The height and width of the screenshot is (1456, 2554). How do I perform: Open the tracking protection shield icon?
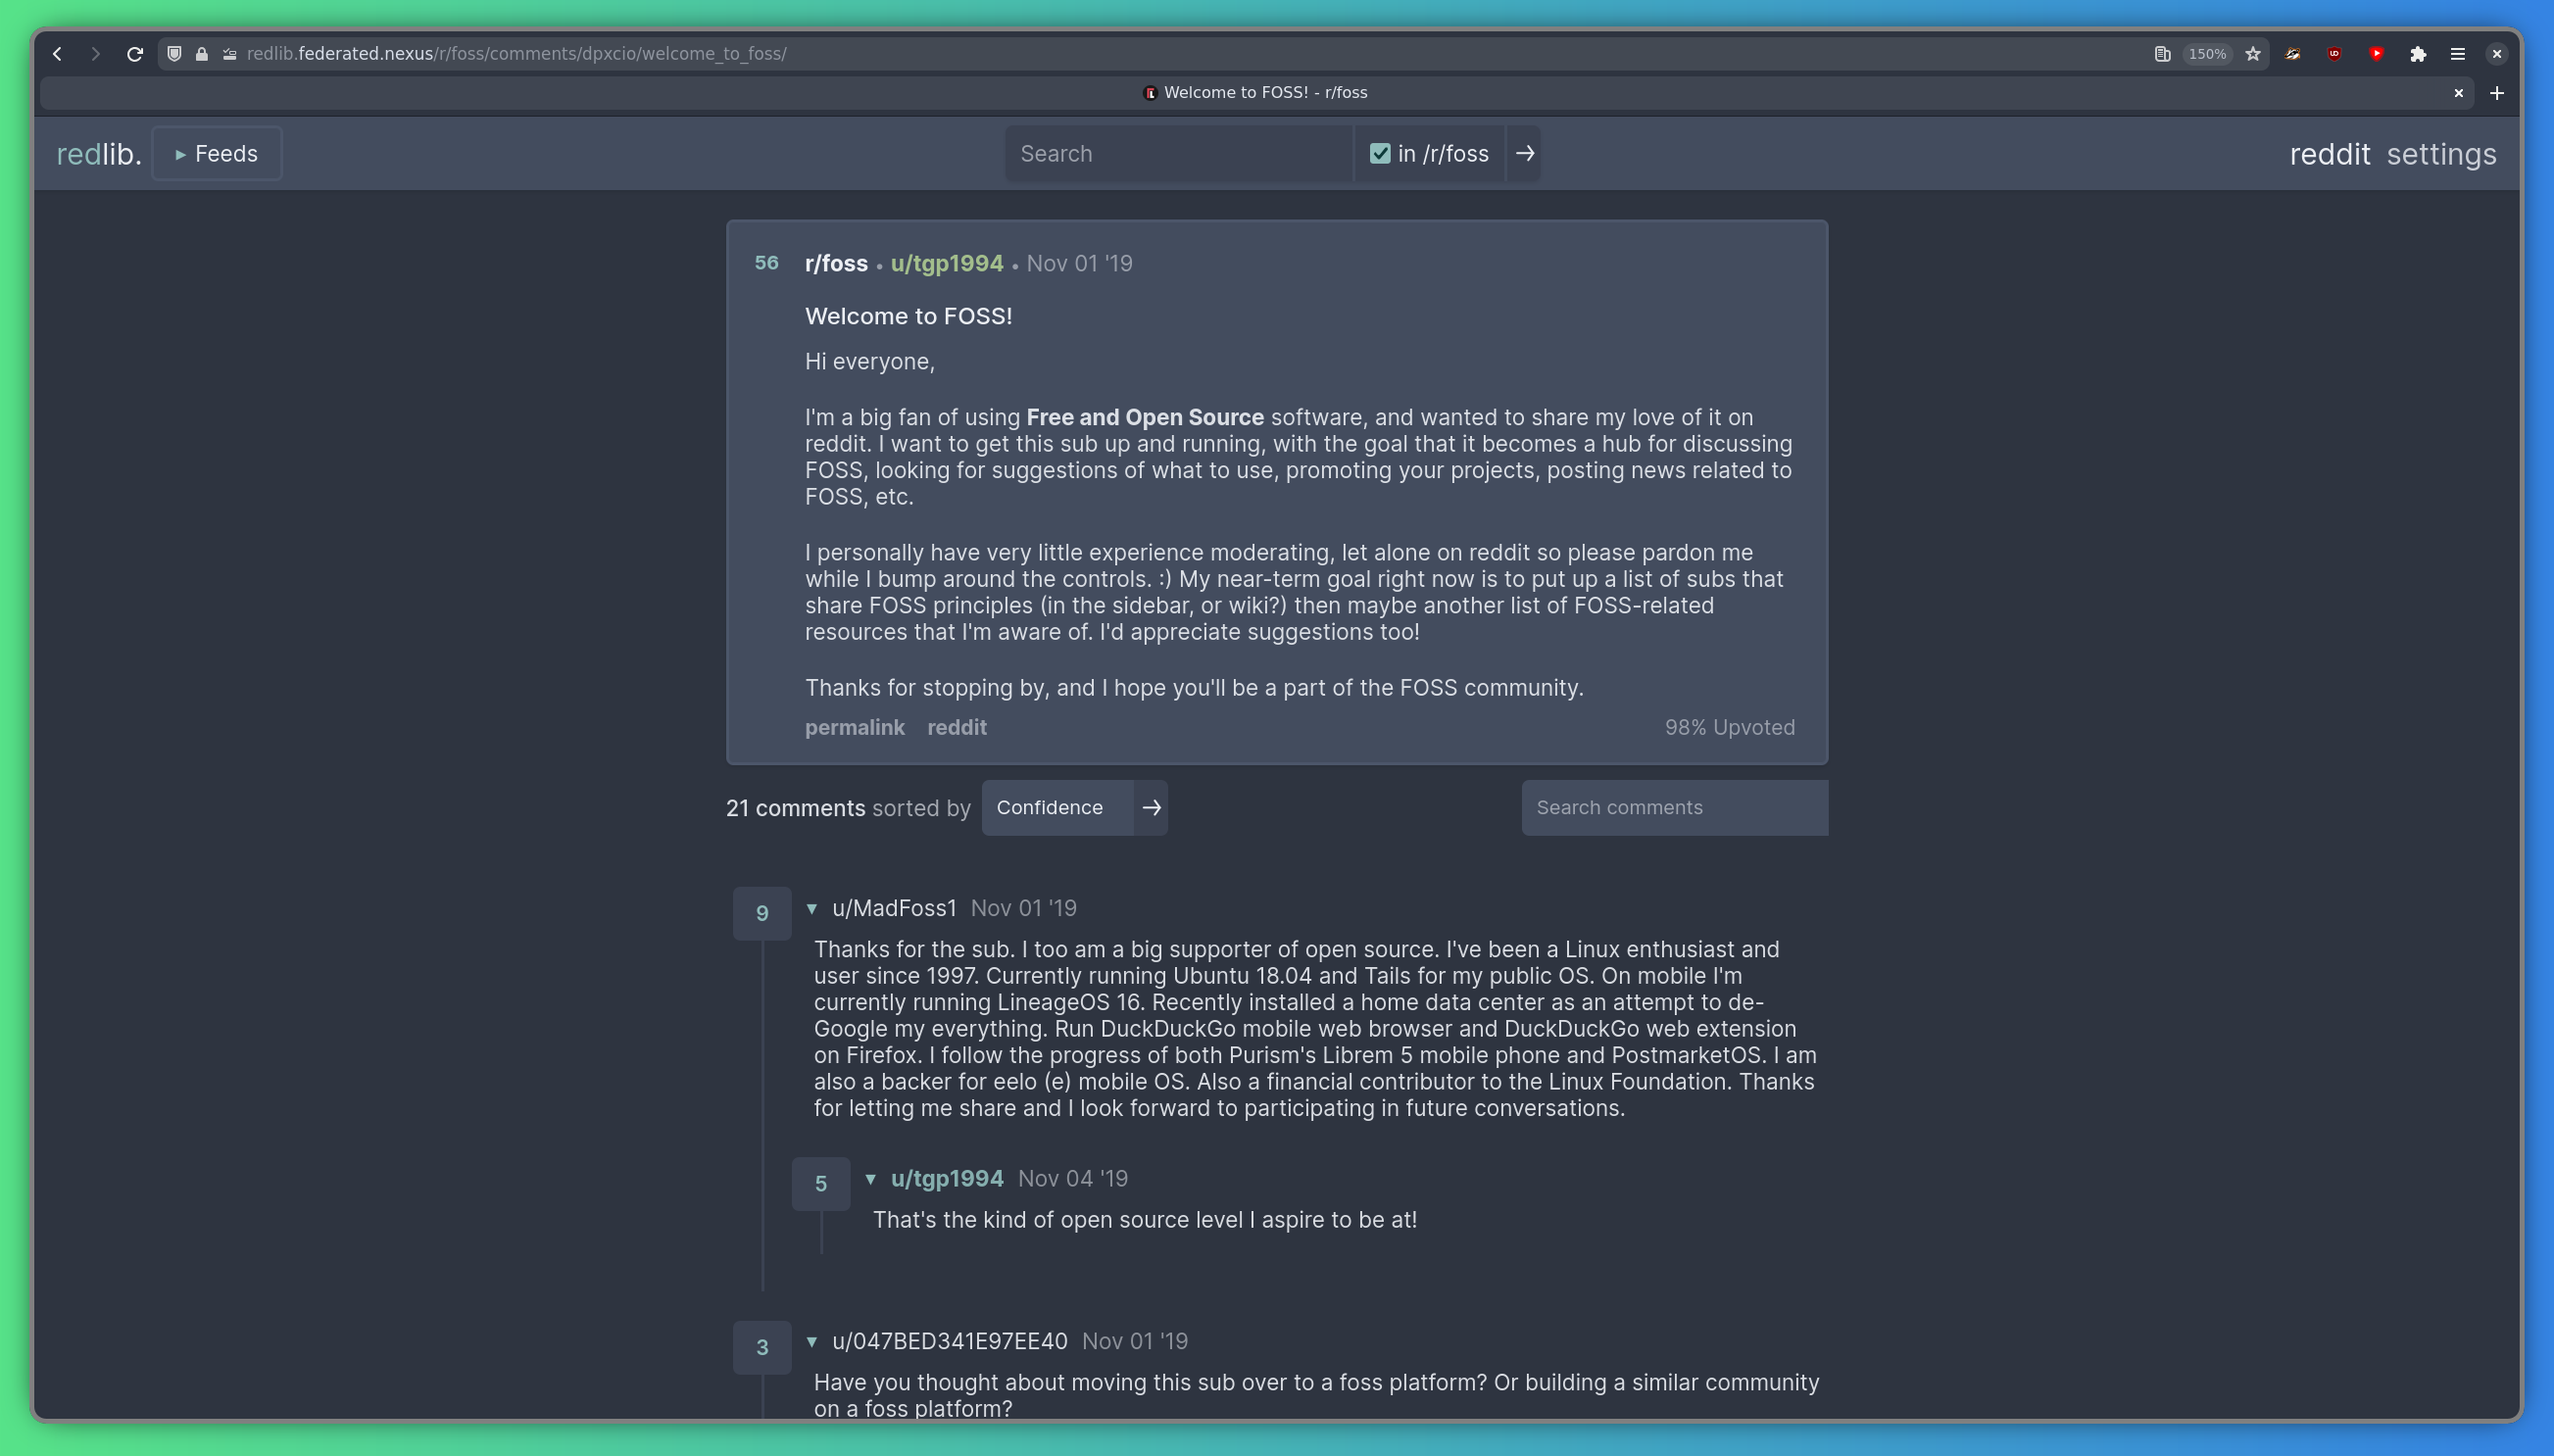tap(172, 54)
